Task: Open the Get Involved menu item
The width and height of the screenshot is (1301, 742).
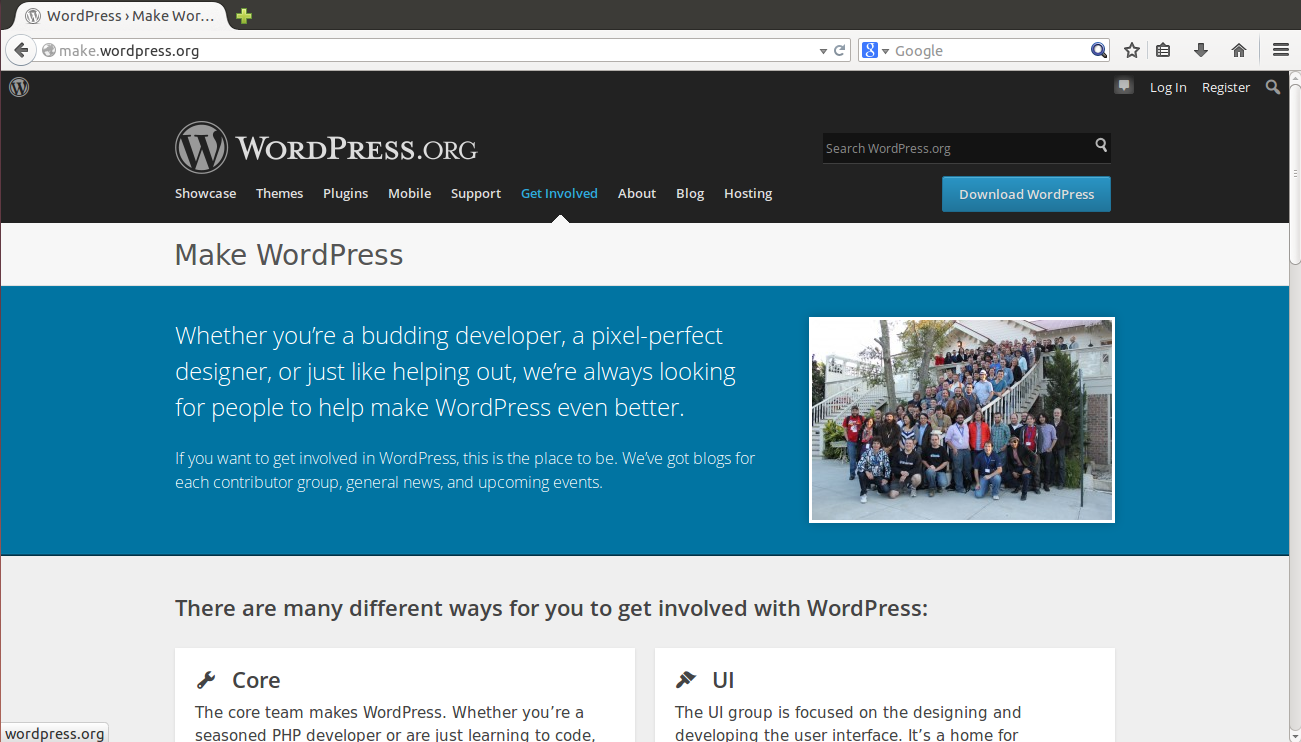Action: (559, 193)
